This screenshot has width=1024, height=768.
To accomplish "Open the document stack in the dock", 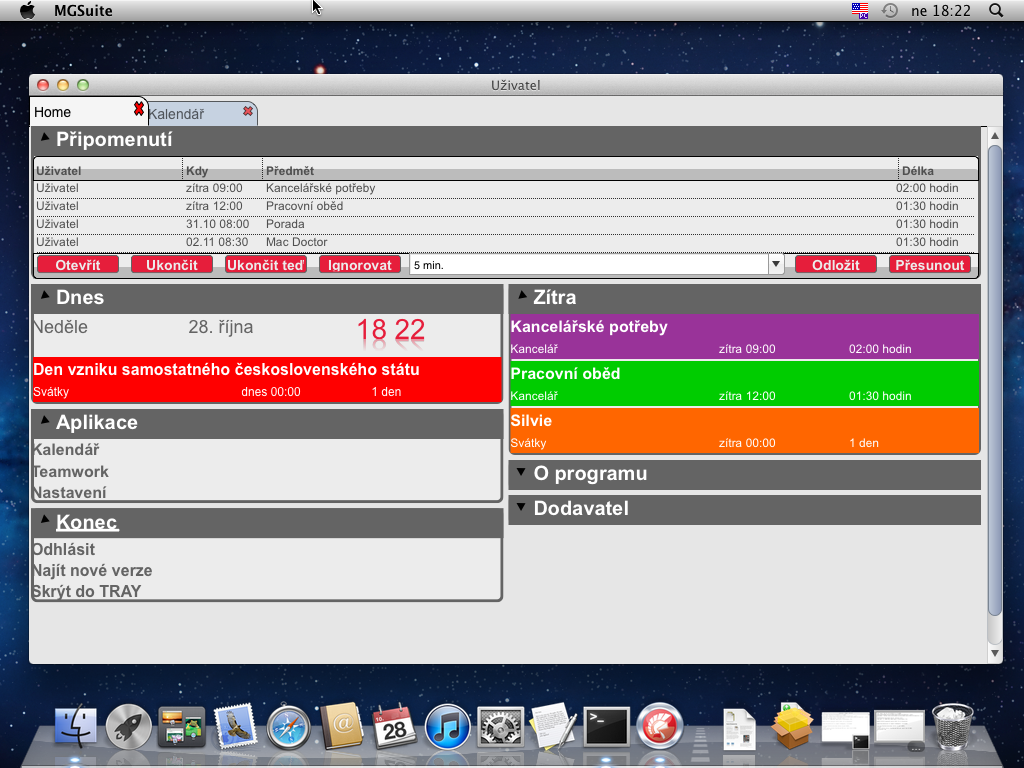I will 739,728.
